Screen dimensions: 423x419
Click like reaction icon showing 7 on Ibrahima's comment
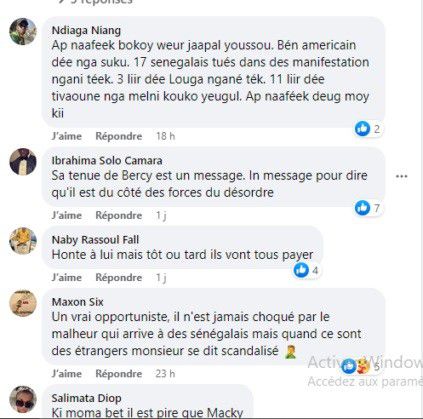(x=362, y=208)
